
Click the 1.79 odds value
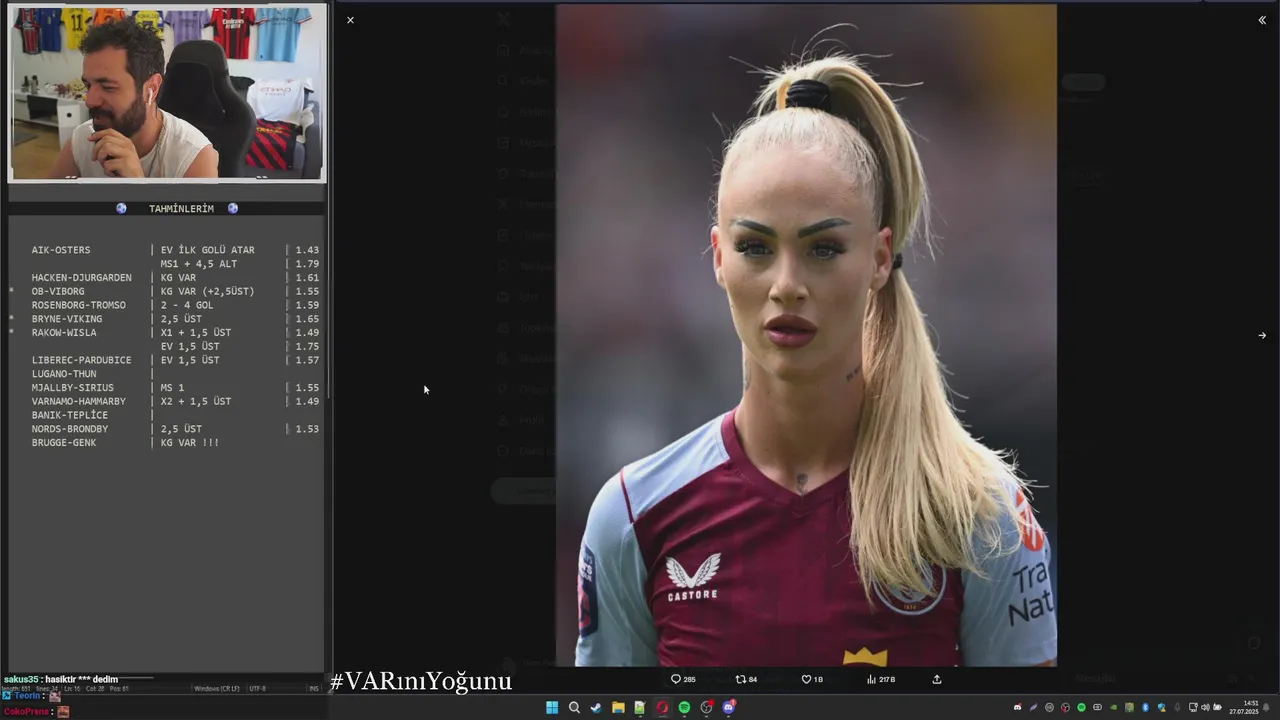pyautogui.click(x=307, y=264)
